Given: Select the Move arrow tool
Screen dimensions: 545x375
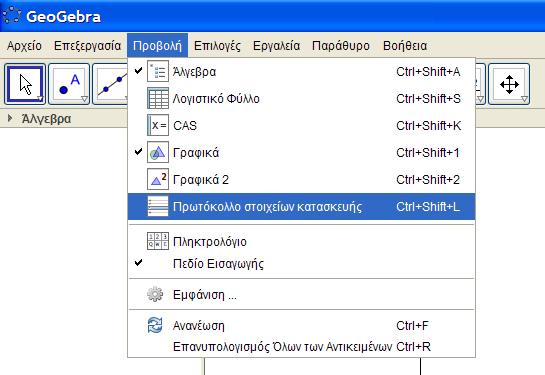Looking at the screenshot, I should [25, 84].
